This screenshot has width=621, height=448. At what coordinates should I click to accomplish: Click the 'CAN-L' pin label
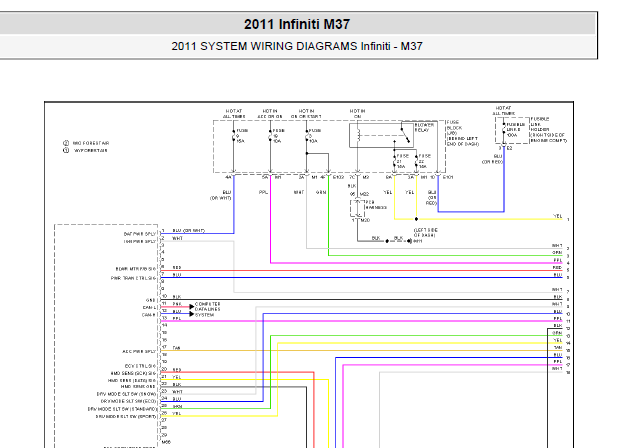149,307
